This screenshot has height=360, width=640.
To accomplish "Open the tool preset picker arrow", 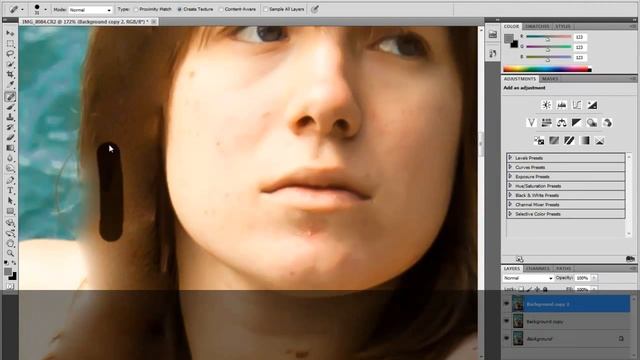I will tap(22, 9).
